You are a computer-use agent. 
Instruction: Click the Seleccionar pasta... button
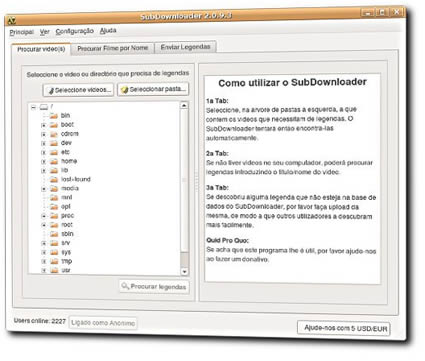click(153, 89)
